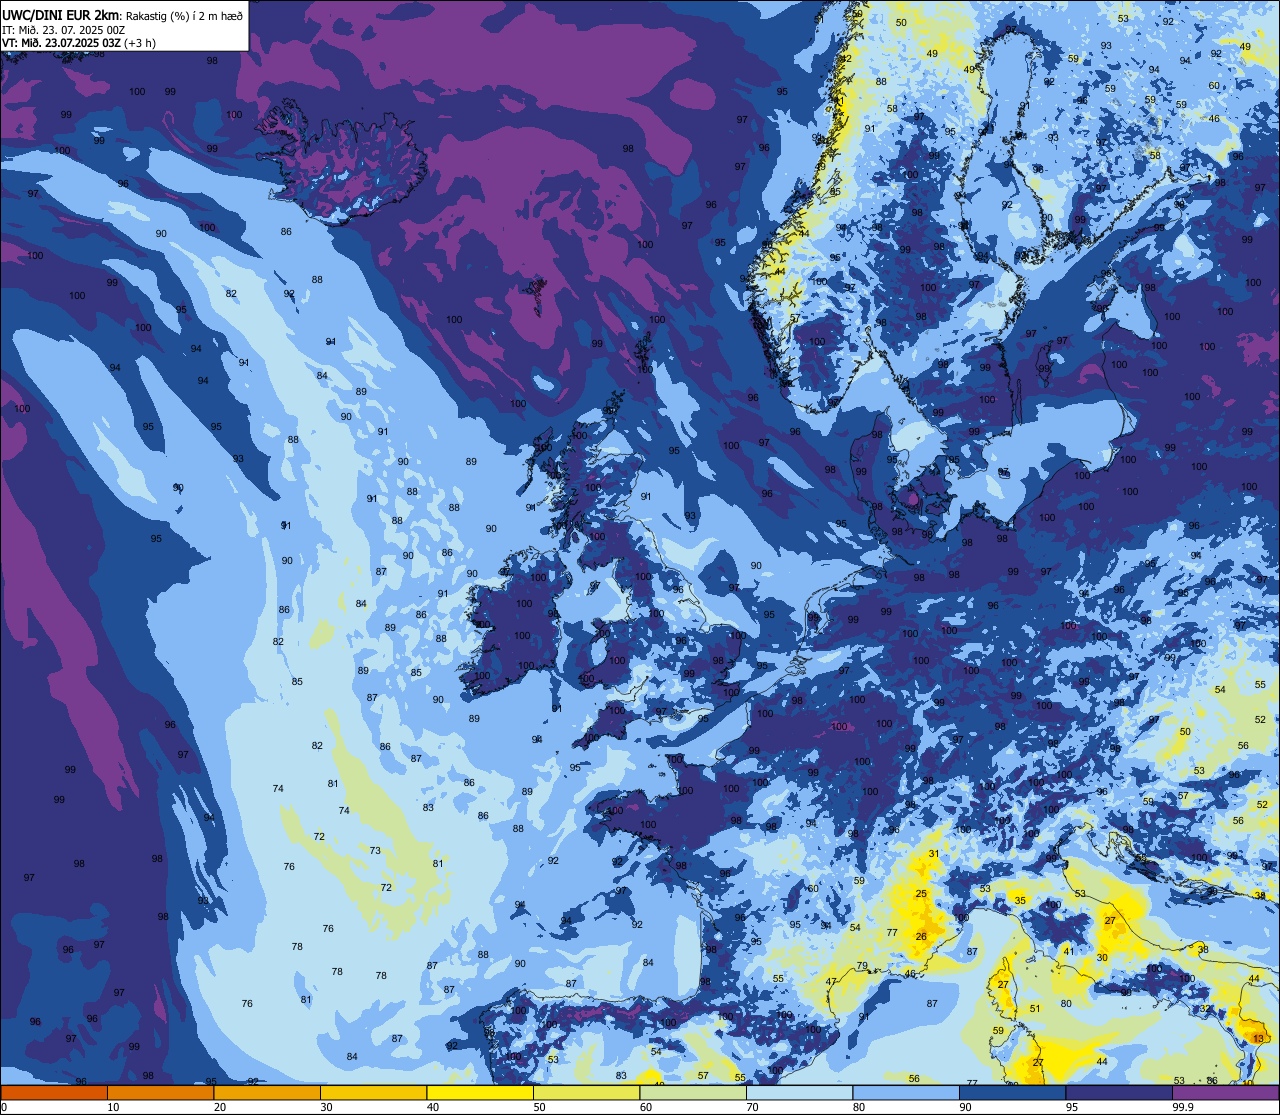The height and width of the screenshot is (1115, 1280).
Task: Click the 'UWC/DINI EUR 2km' title text
Action: tap(61, 14)
